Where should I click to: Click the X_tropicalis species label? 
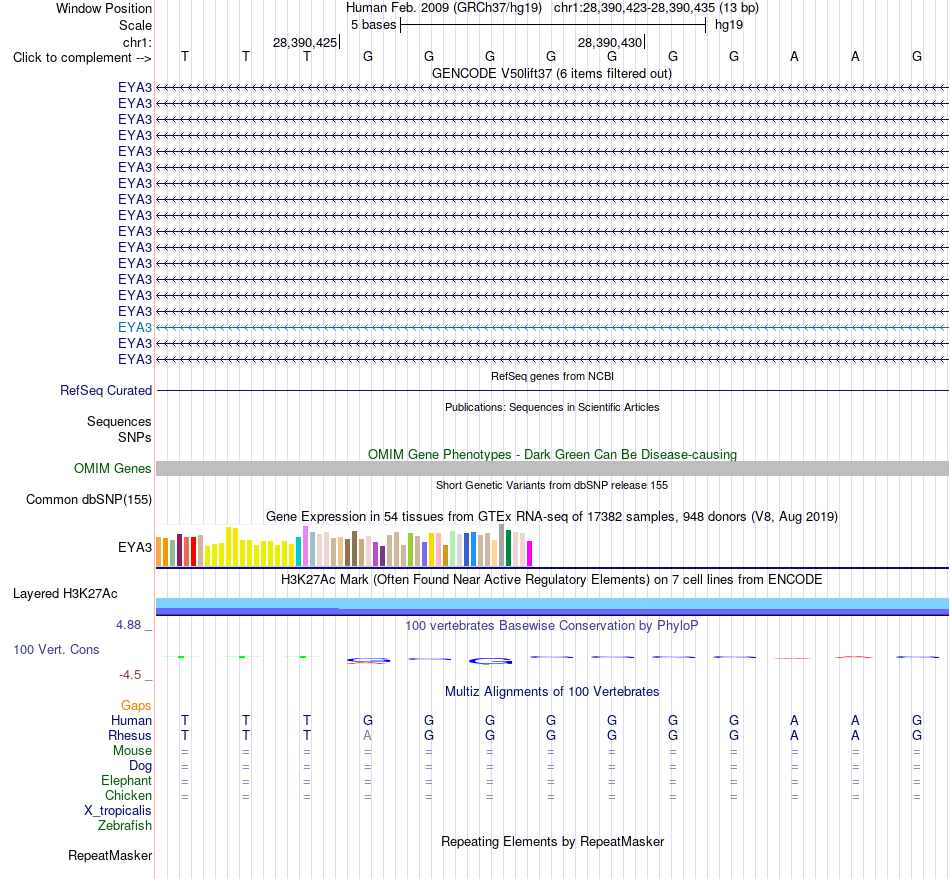click(x=118, y=811)
